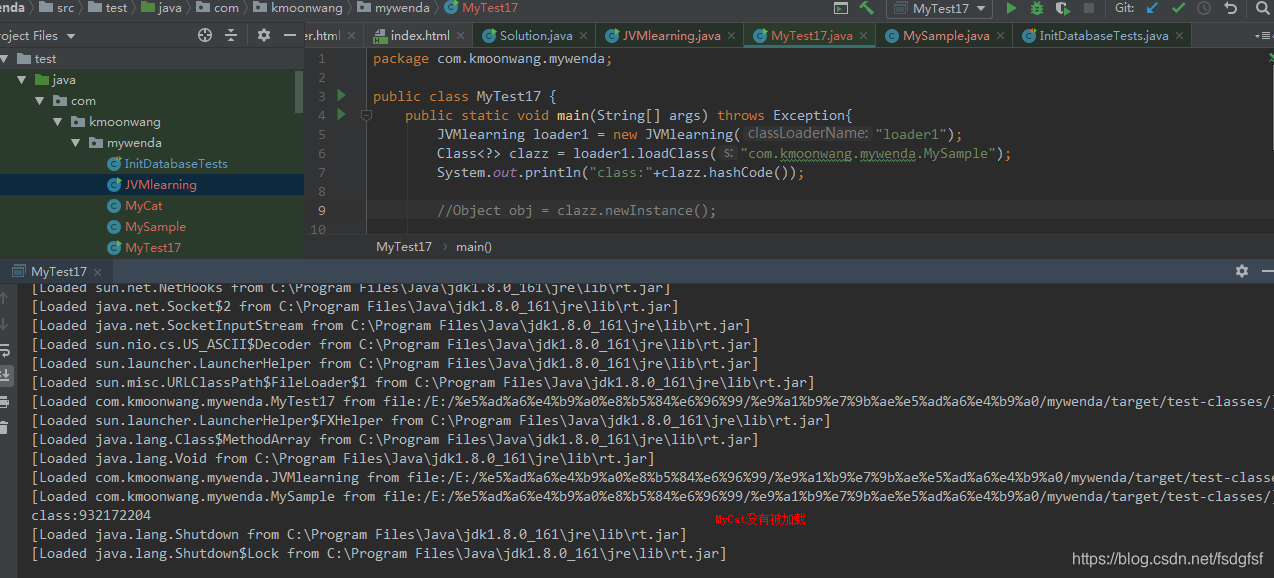Image resolution: width=1274 pixels, height=578 pixels.
Task: Click run gutter arrow beside class MyTest17
Action: (341, 96)
